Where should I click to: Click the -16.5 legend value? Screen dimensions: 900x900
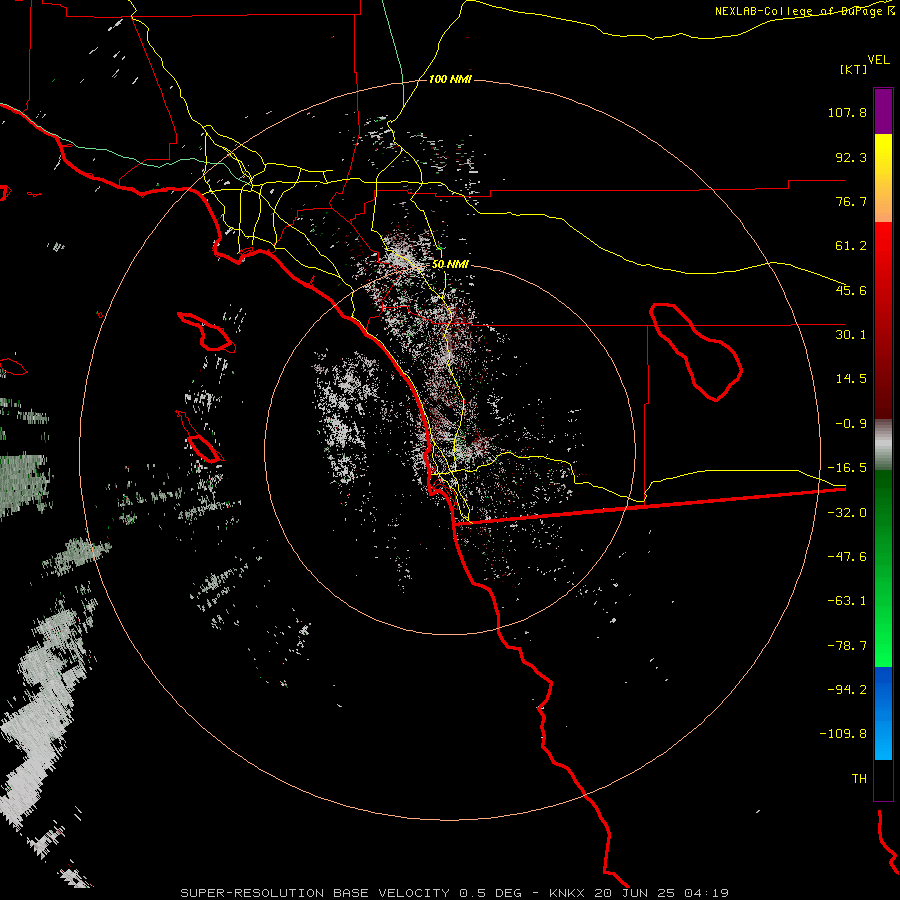[847, 468]
